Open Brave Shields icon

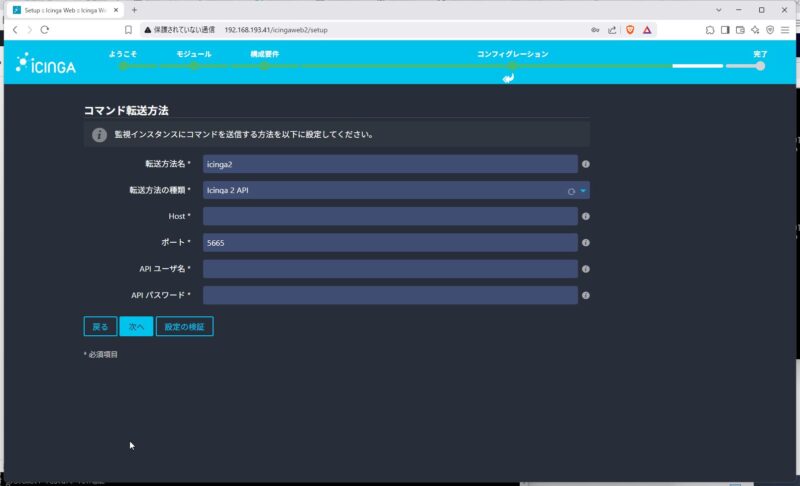[630, 30]
